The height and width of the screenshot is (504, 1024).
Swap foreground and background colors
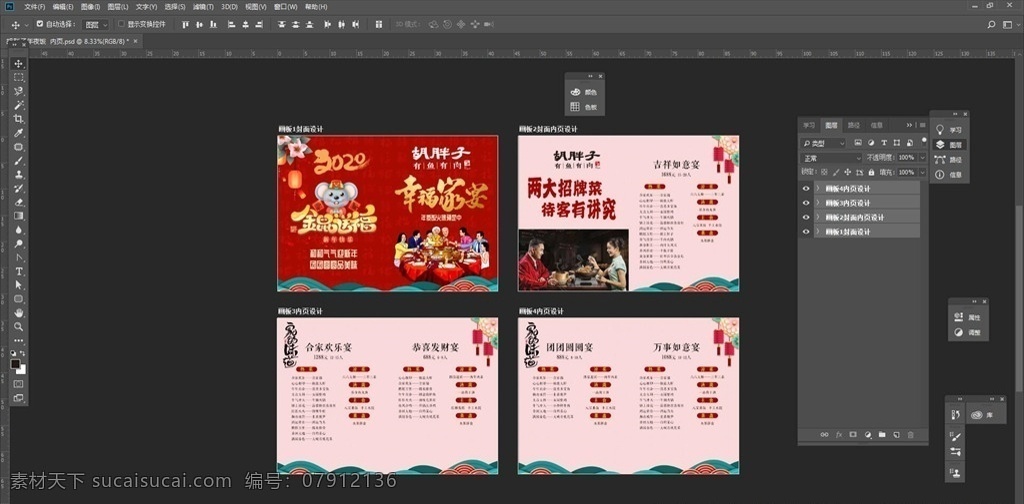[x=23, y=353]
